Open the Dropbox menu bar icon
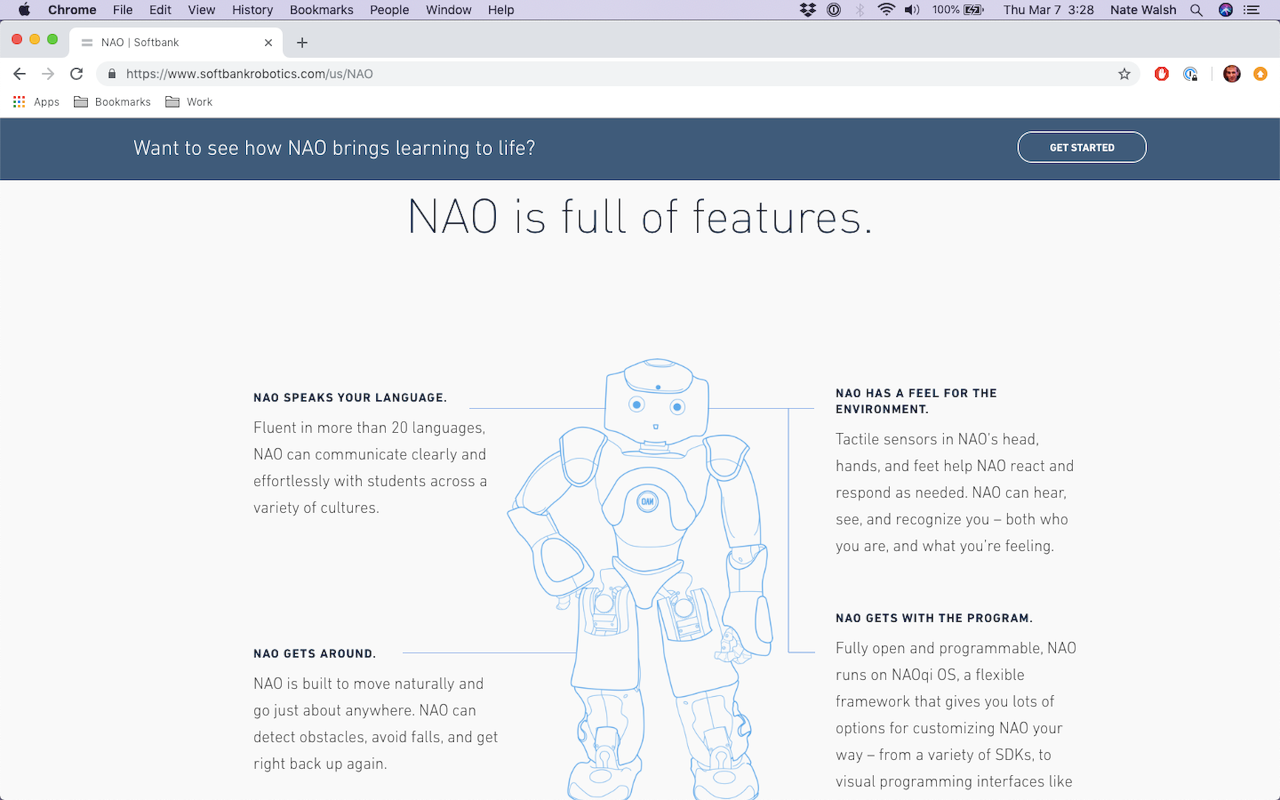Image resolution: width=1280 pixels, height=800 pixels. pyautogui.click(x=808, y=10)
